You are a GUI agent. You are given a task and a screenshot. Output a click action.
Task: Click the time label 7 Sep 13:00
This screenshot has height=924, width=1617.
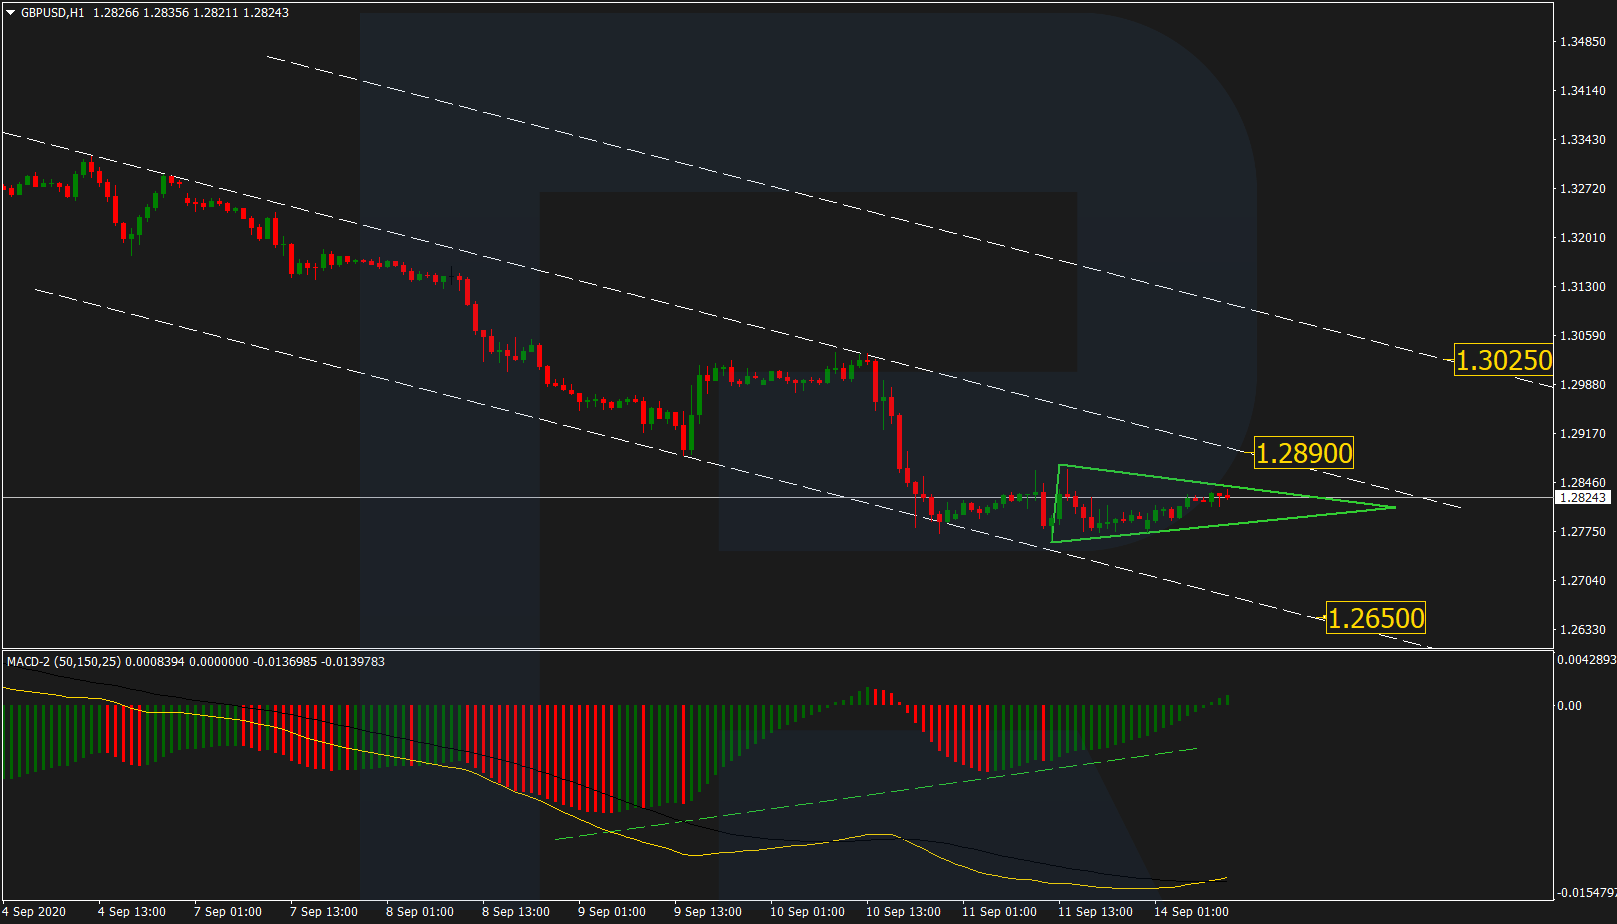(x=324, y=912)
